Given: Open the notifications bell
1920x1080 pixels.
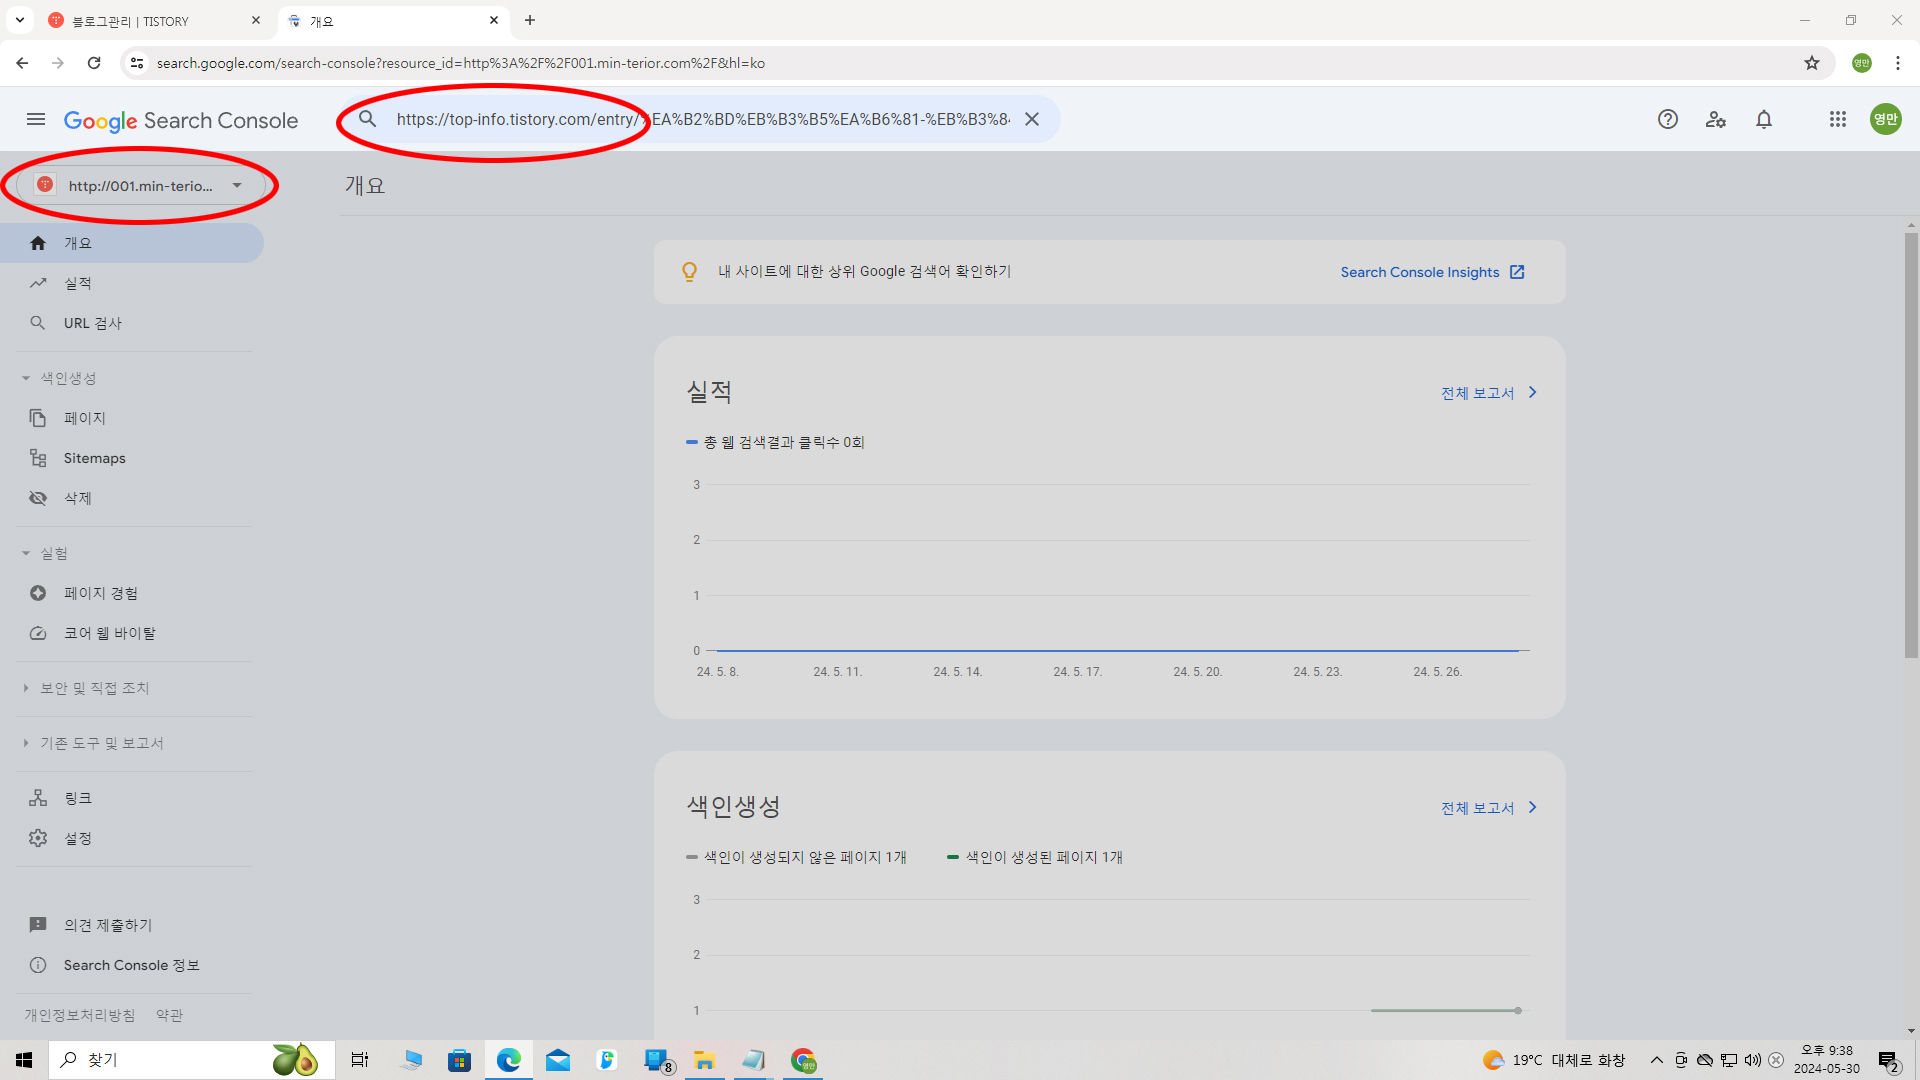Looking at the screenshot, I should click(x=1764, y=120).
